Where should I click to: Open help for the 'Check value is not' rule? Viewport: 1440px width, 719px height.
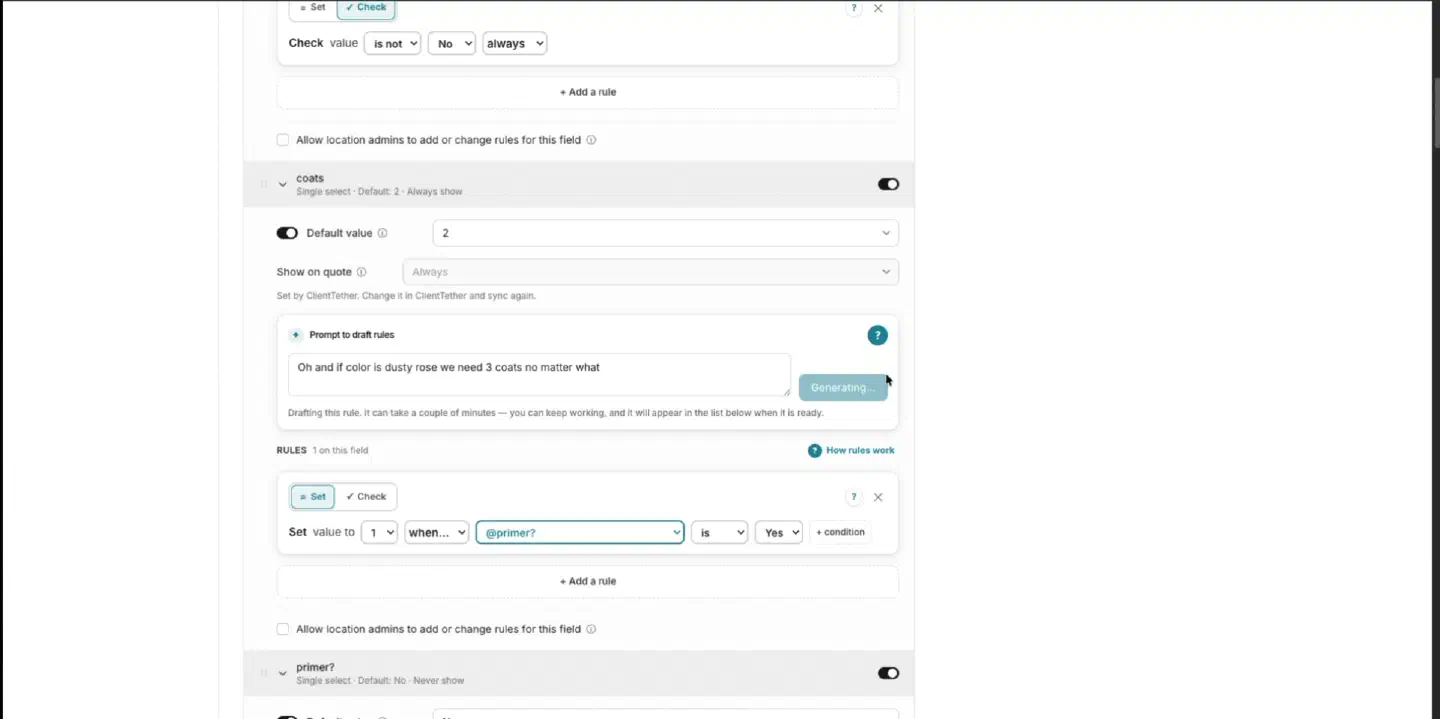(x=854, y=8)
